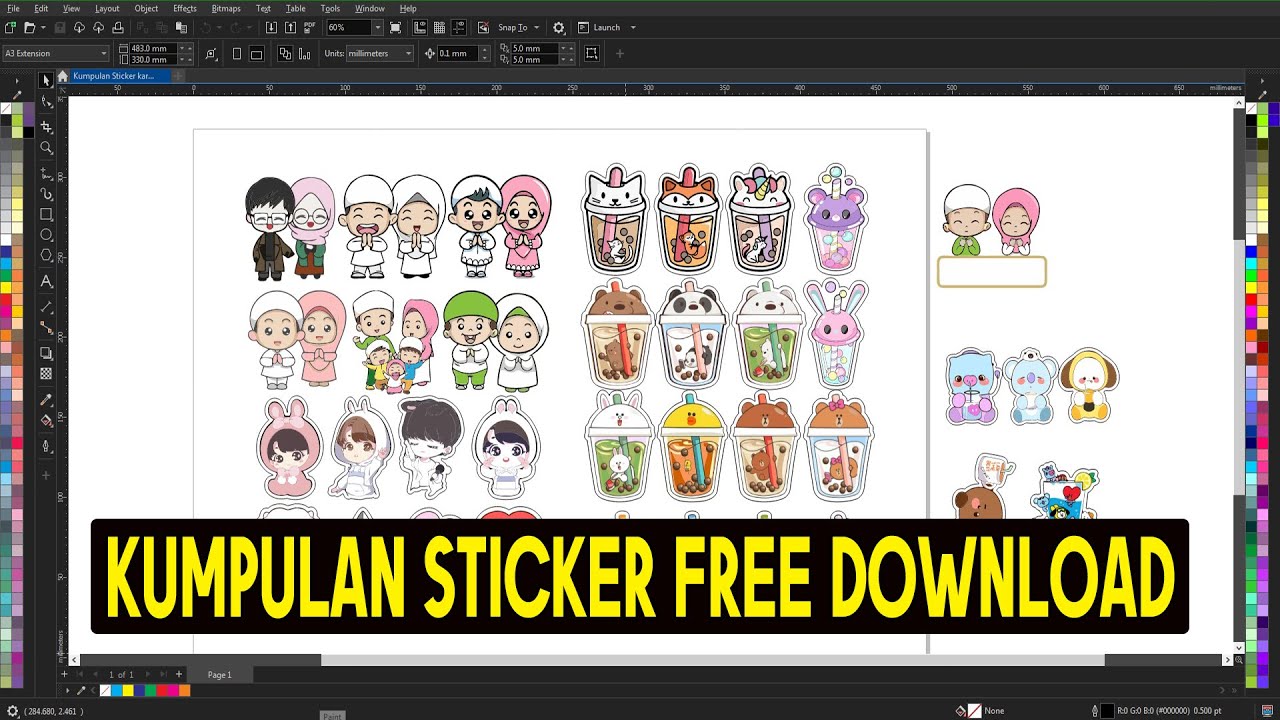Screen dimensions: 1280x720
Task: Open the Welcome screen home tab
Action: (x=63, y=76)
